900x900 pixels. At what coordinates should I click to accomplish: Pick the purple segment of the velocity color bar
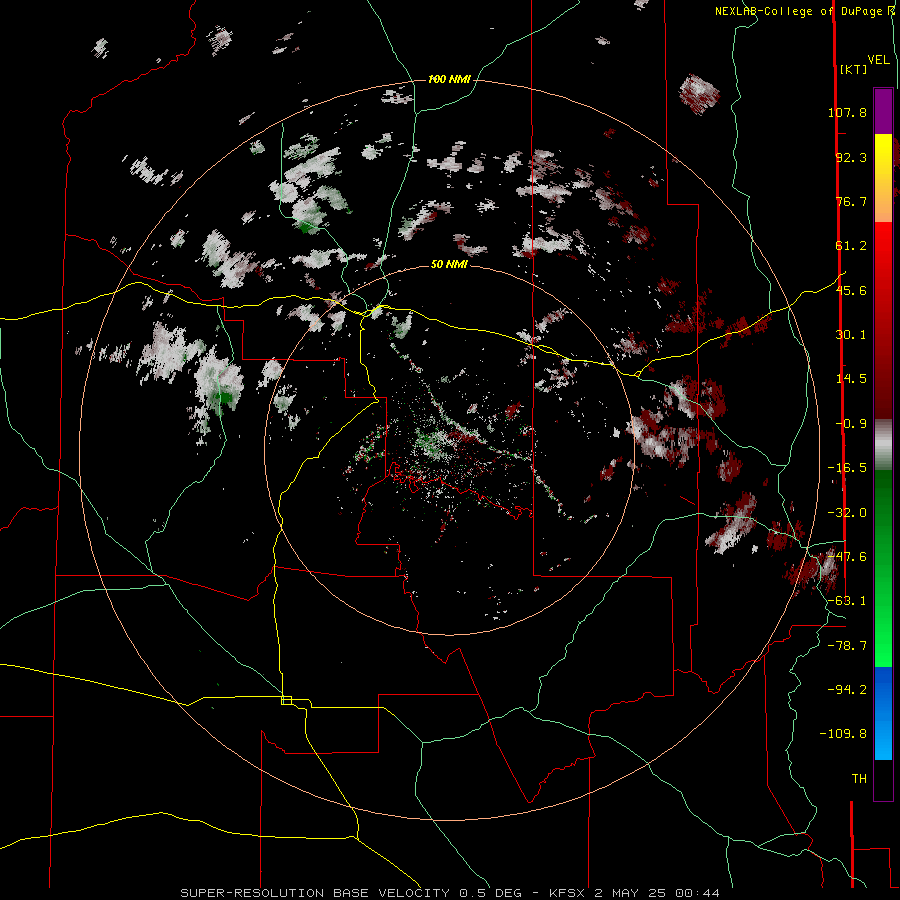tap(883, 111)
